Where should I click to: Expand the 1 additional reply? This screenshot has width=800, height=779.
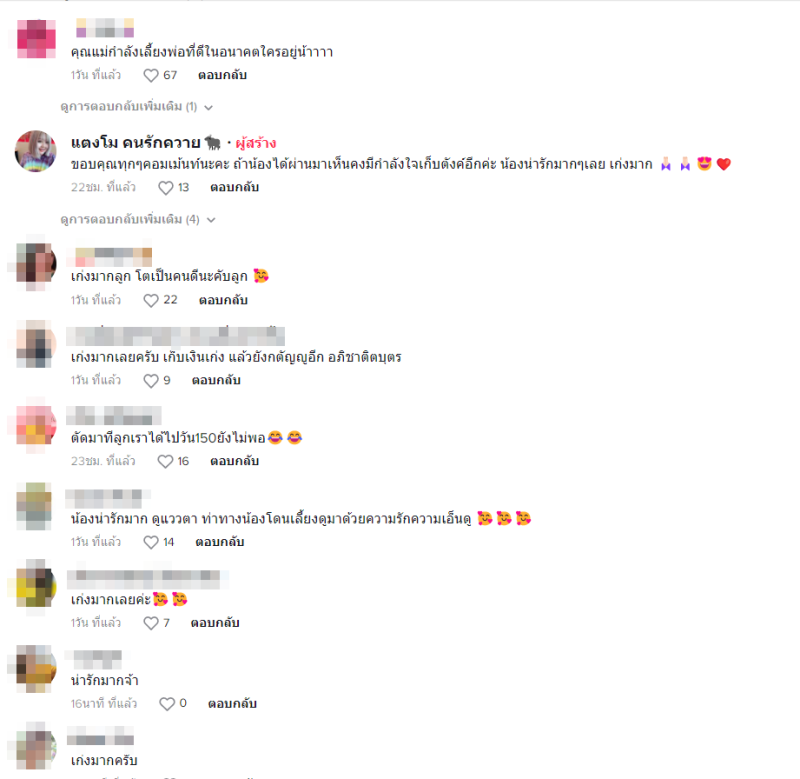click(137, 107)
